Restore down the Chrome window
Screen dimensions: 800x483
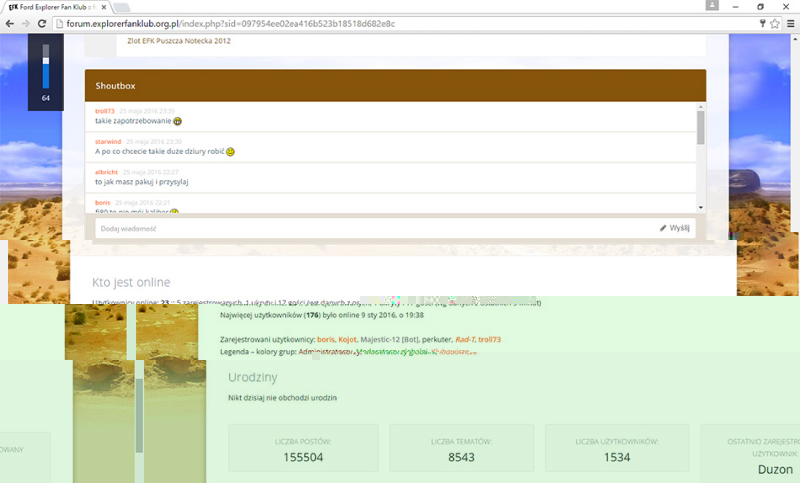click(x=760, y=7)
